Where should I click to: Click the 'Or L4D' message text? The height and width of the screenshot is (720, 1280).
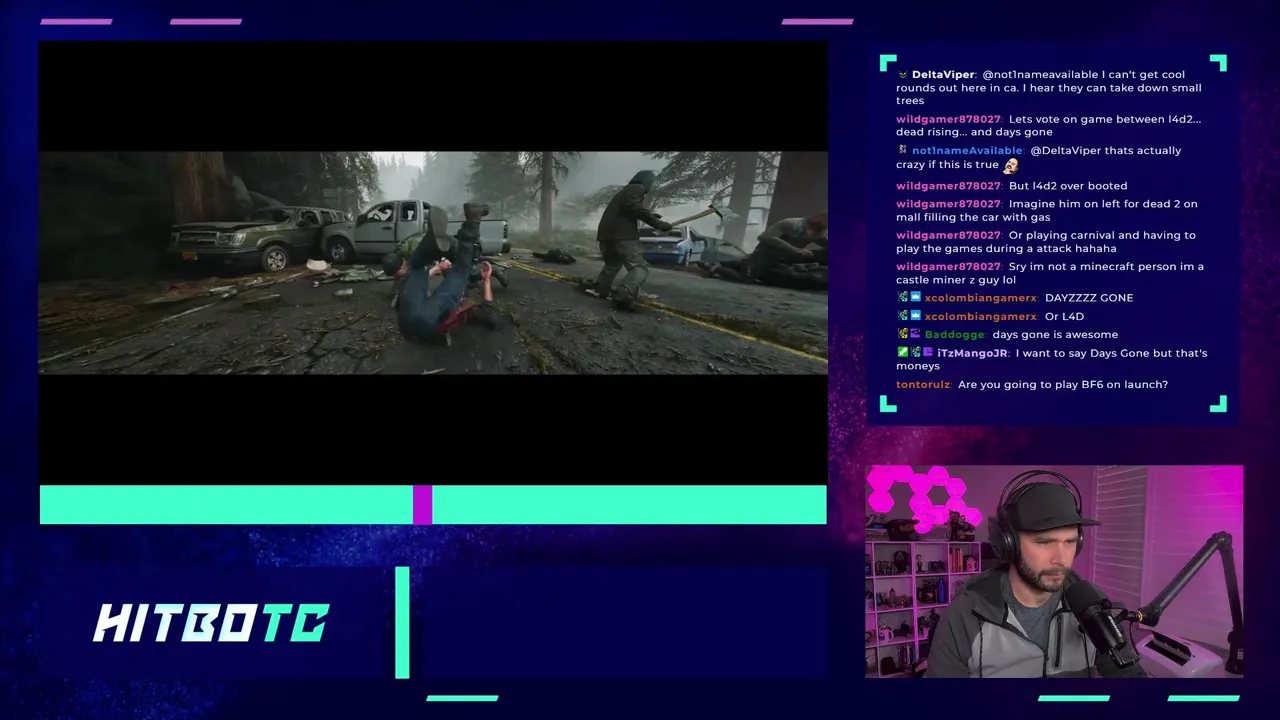pyautogui.click(x=1064, y=316)
